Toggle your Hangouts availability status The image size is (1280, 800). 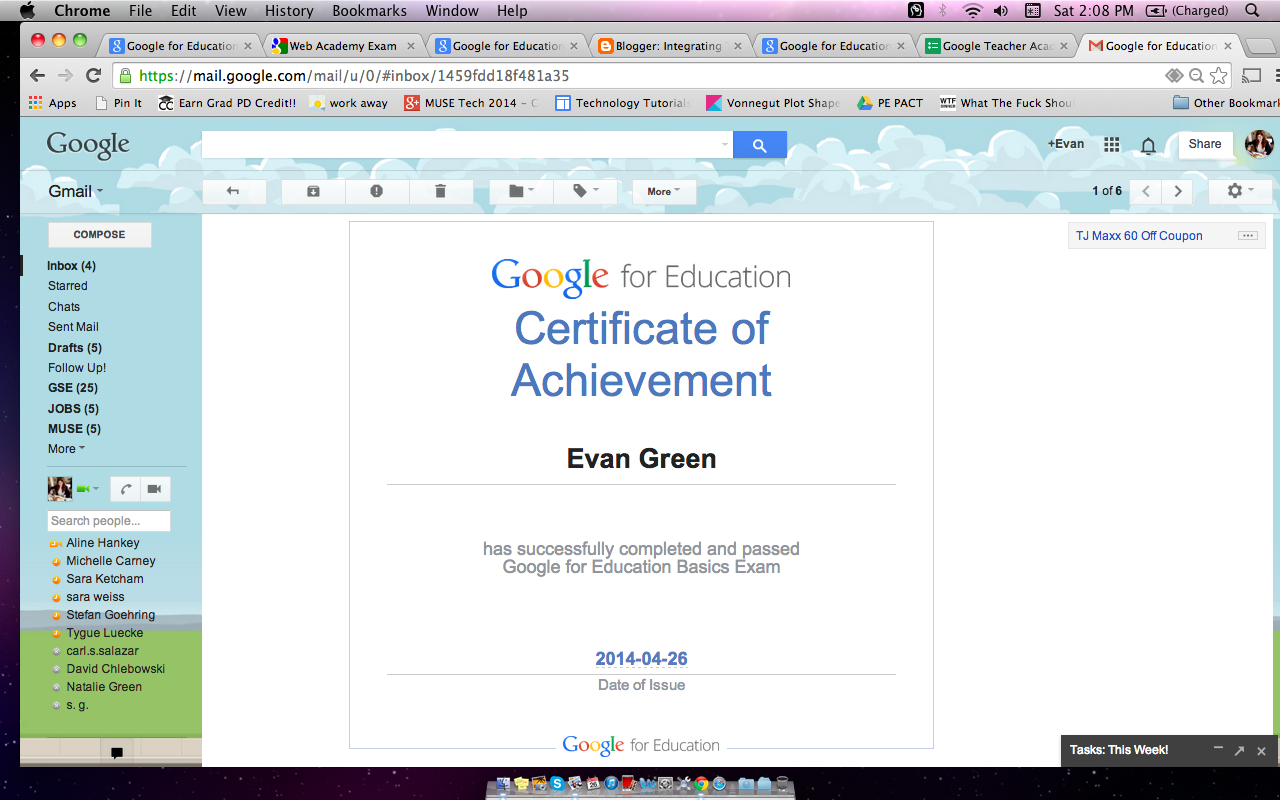click(89, 488)
